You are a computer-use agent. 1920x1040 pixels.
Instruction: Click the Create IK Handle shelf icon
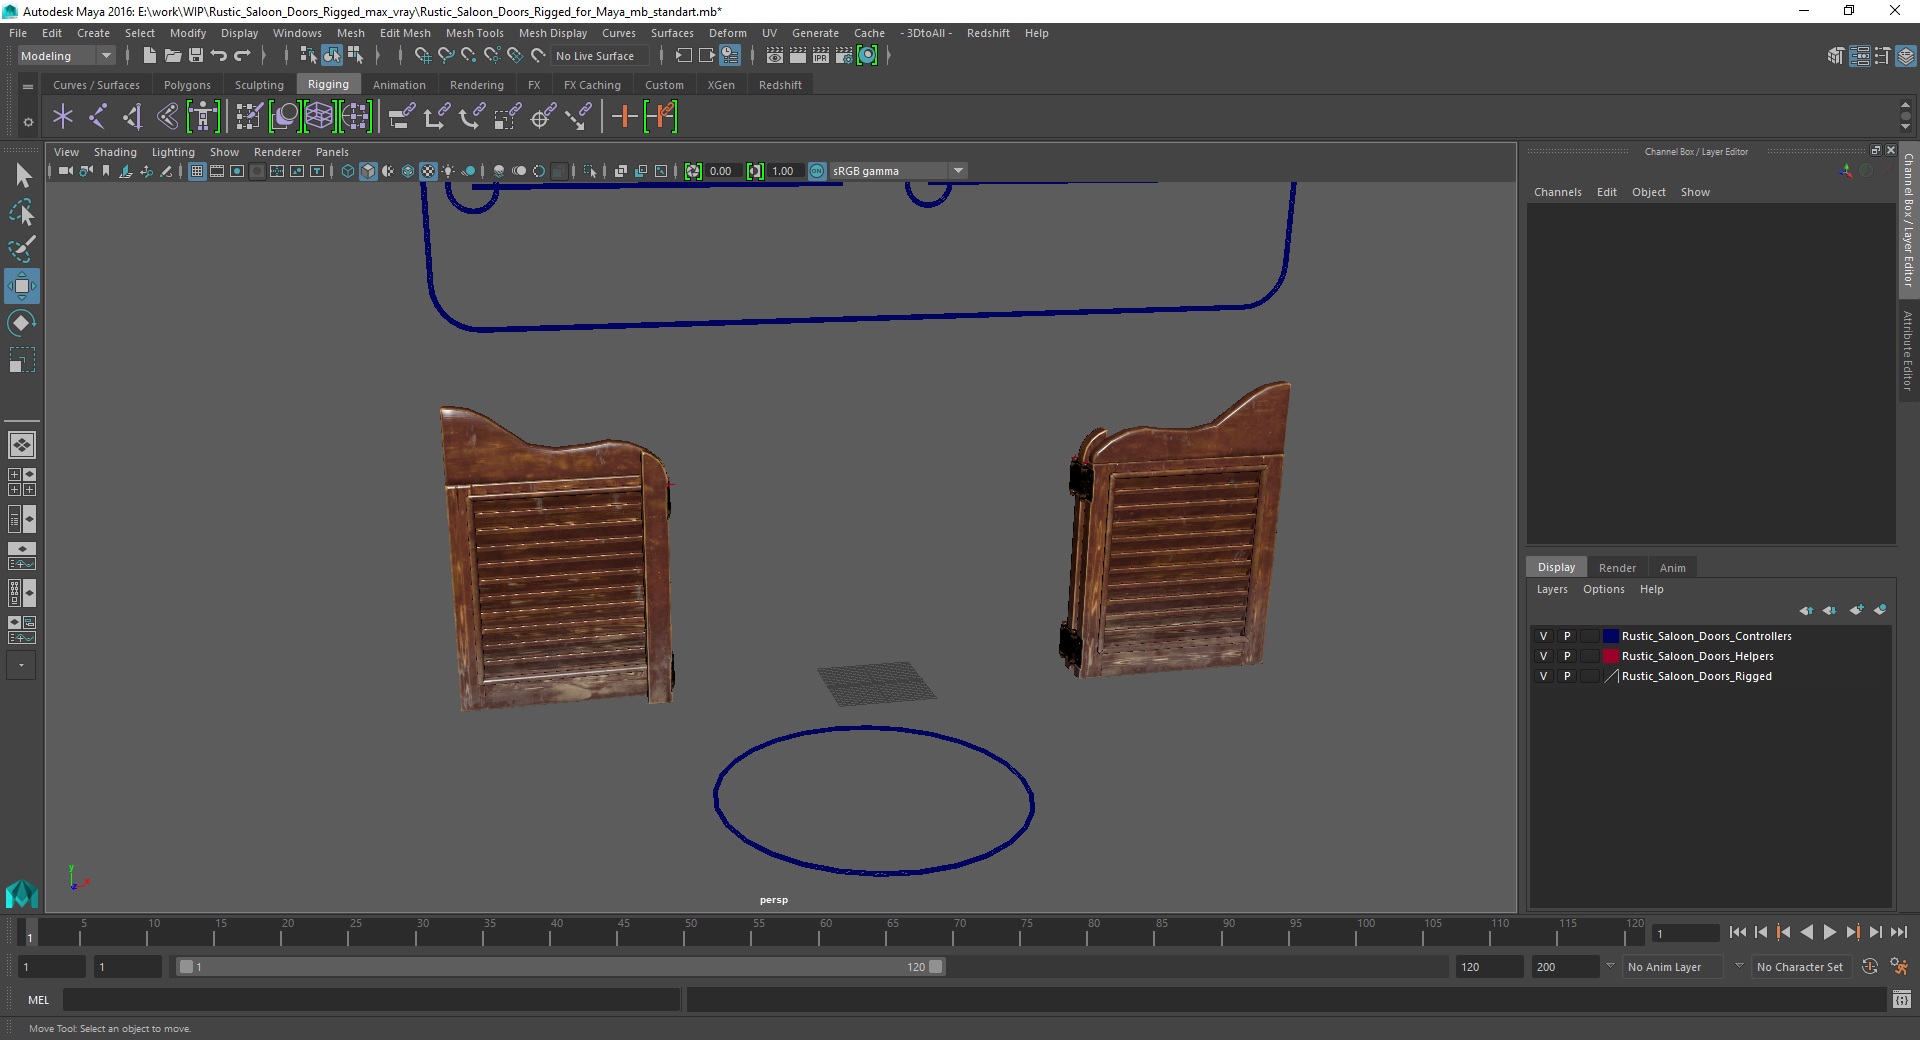(133, 117)
